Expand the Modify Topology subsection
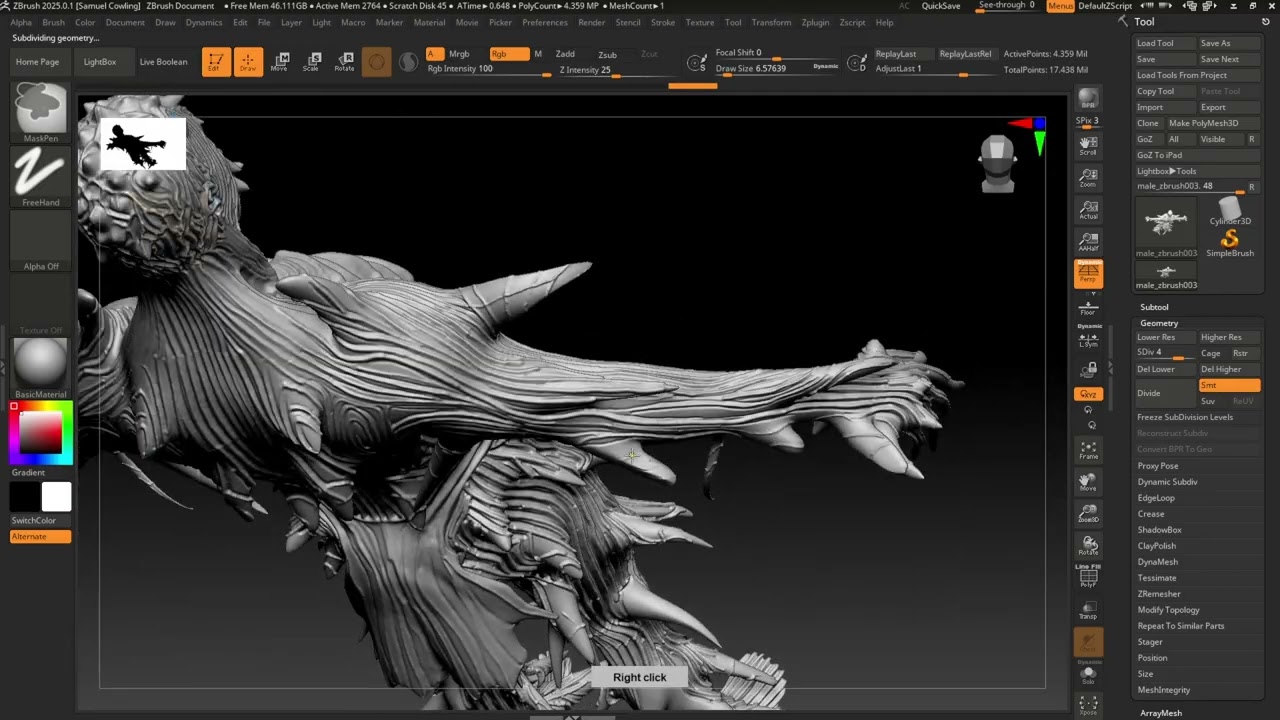 pyautogui.click(x=1168, y=610)
